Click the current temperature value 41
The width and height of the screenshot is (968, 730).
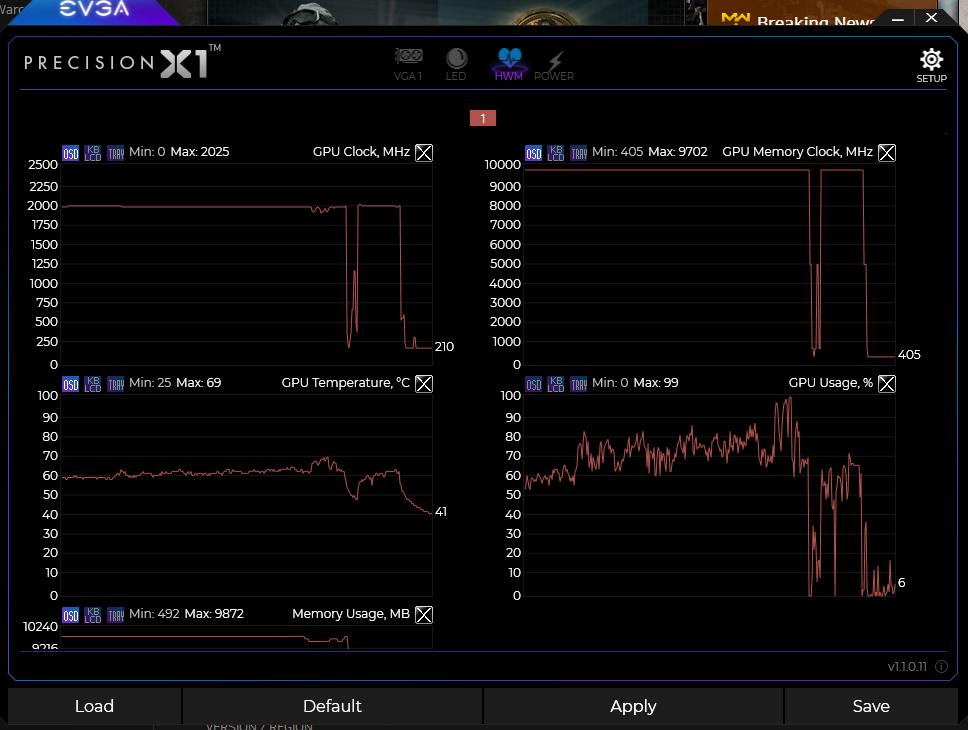point(441,512)
